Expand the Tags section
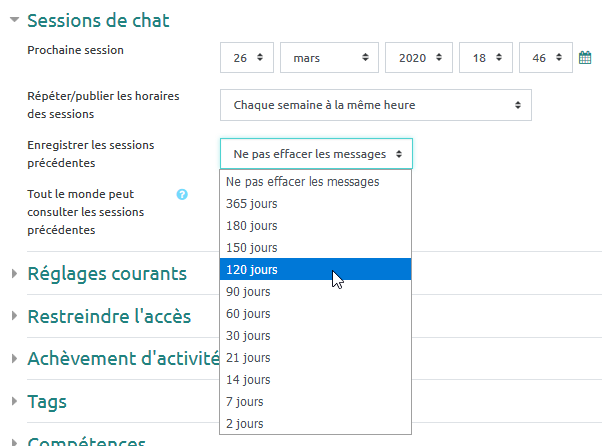 (47, 402)
